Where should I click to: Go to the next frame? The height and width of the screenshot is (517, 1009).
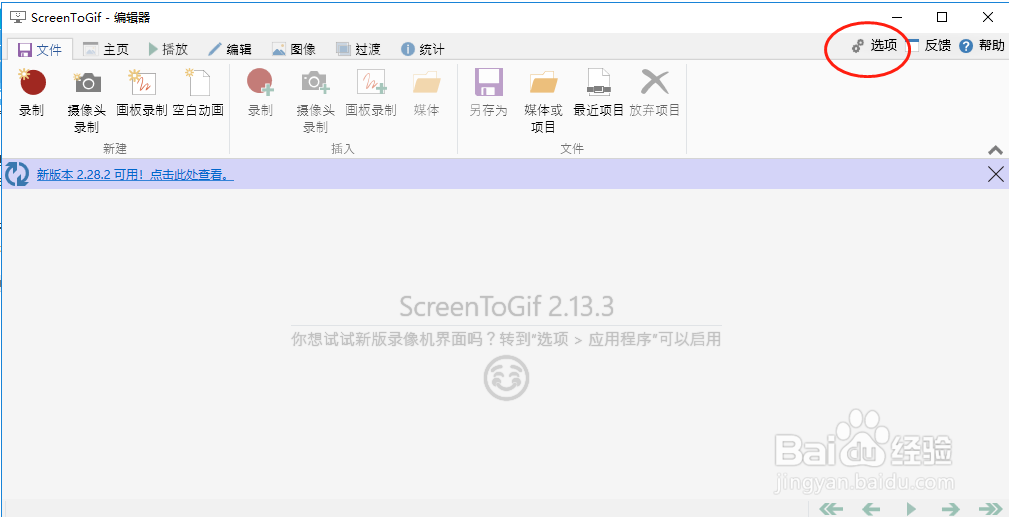coord(950,509)
